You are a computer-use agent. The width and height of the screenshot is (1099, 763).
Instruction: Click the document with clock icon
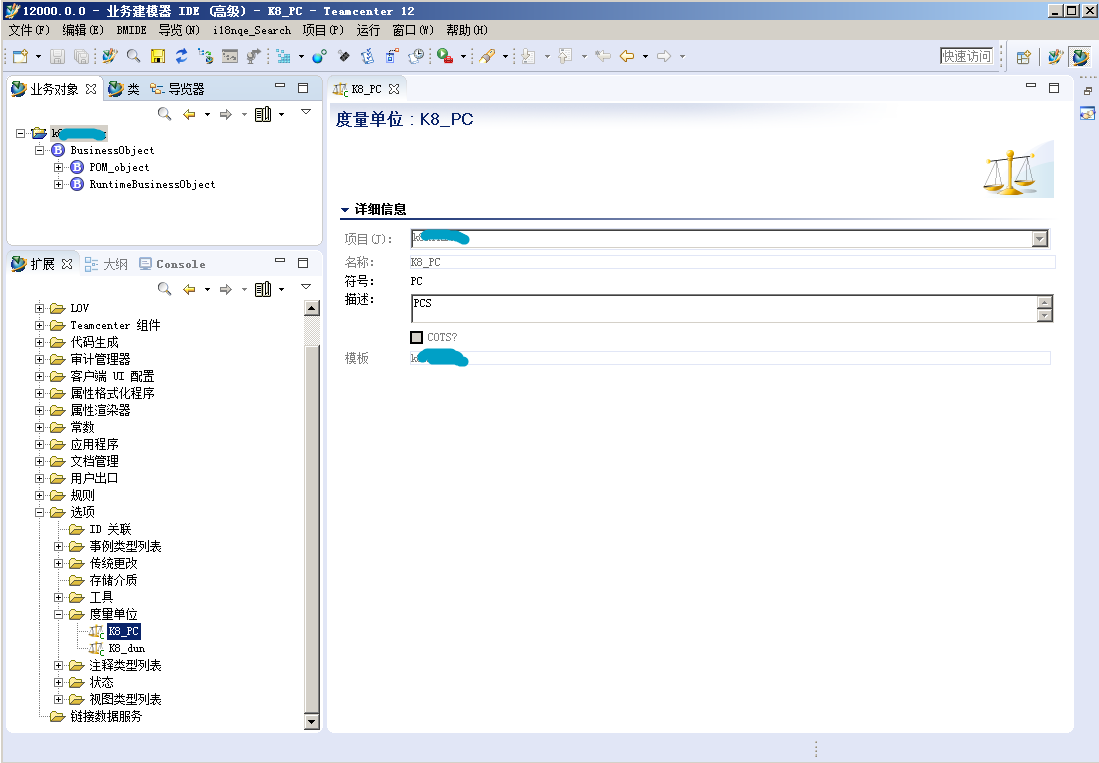point(416,56)
